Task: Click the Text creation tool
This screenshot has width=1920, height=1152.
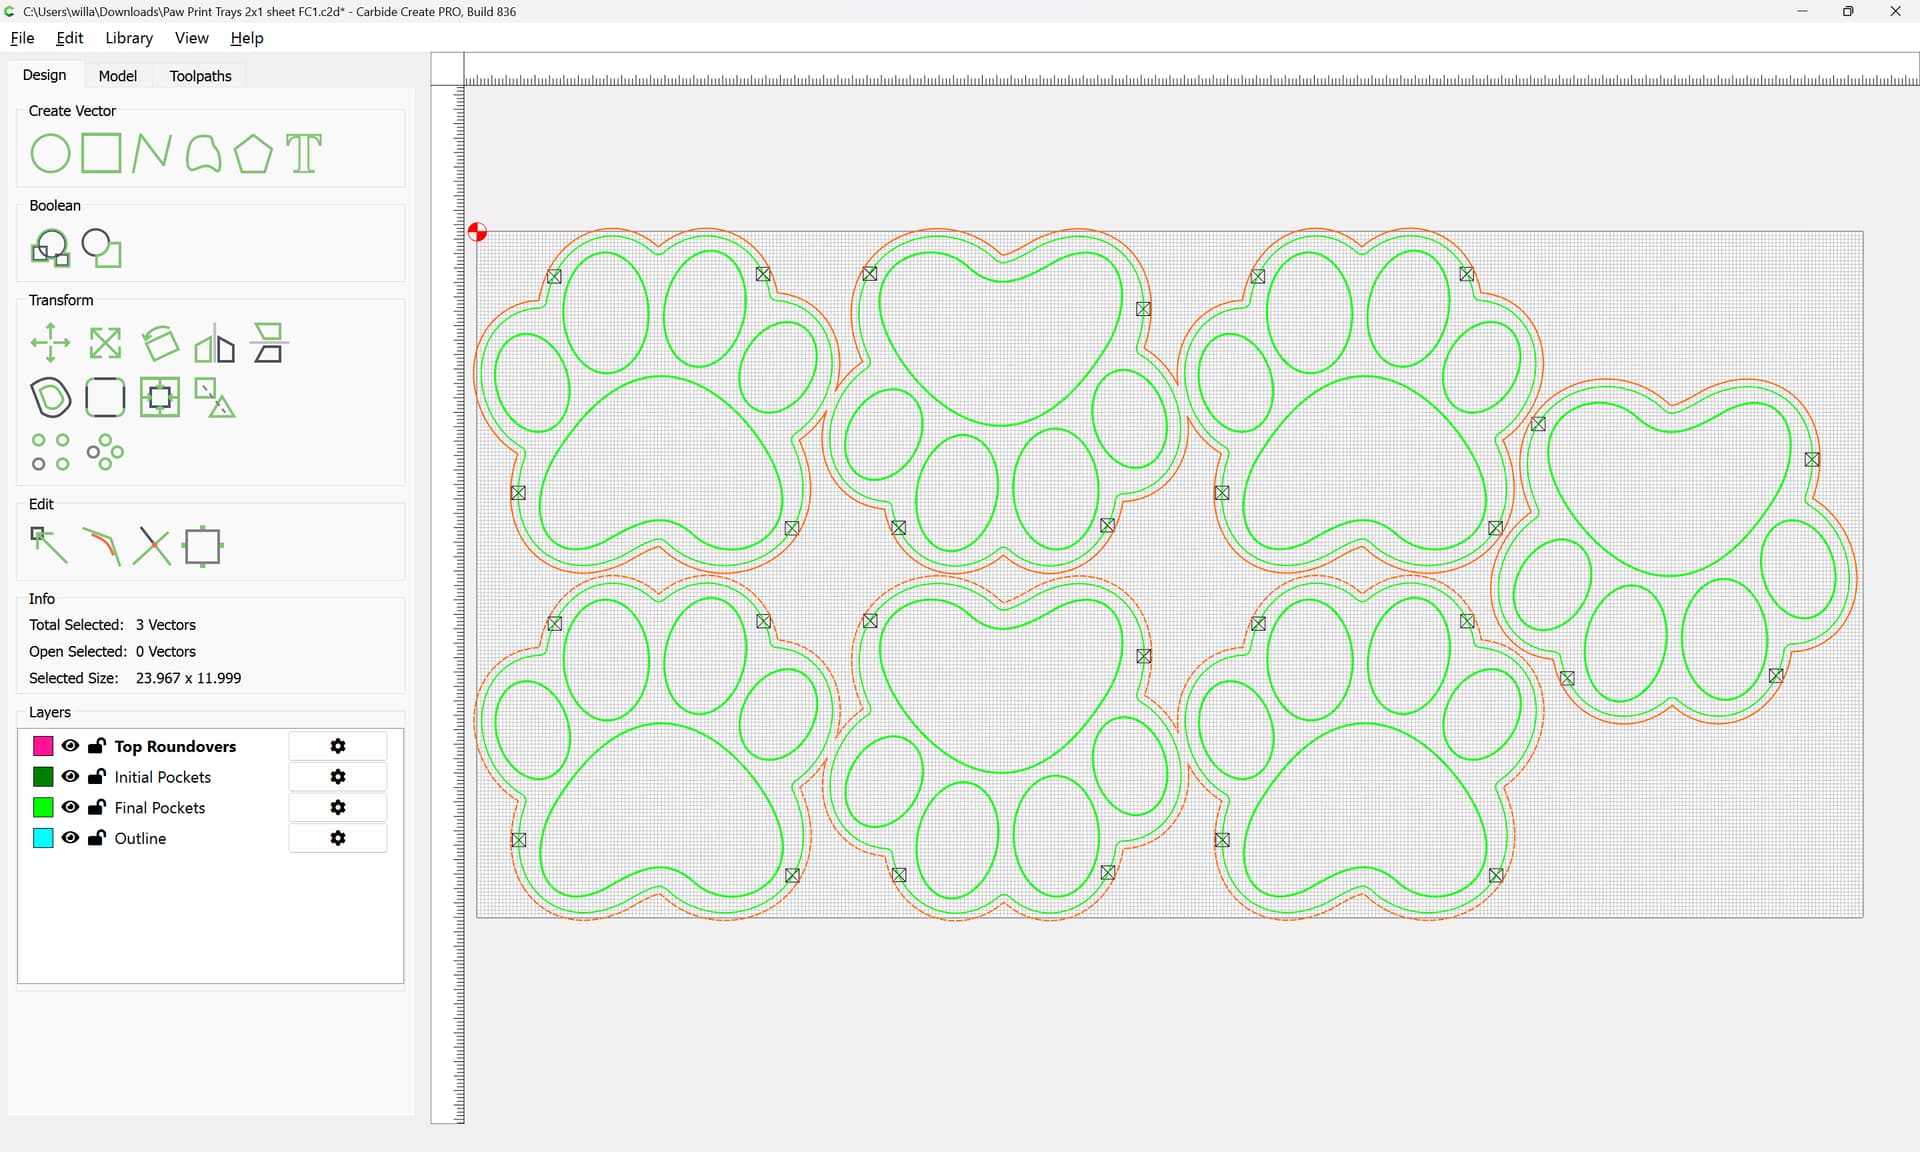Action: tap(304, 154)
